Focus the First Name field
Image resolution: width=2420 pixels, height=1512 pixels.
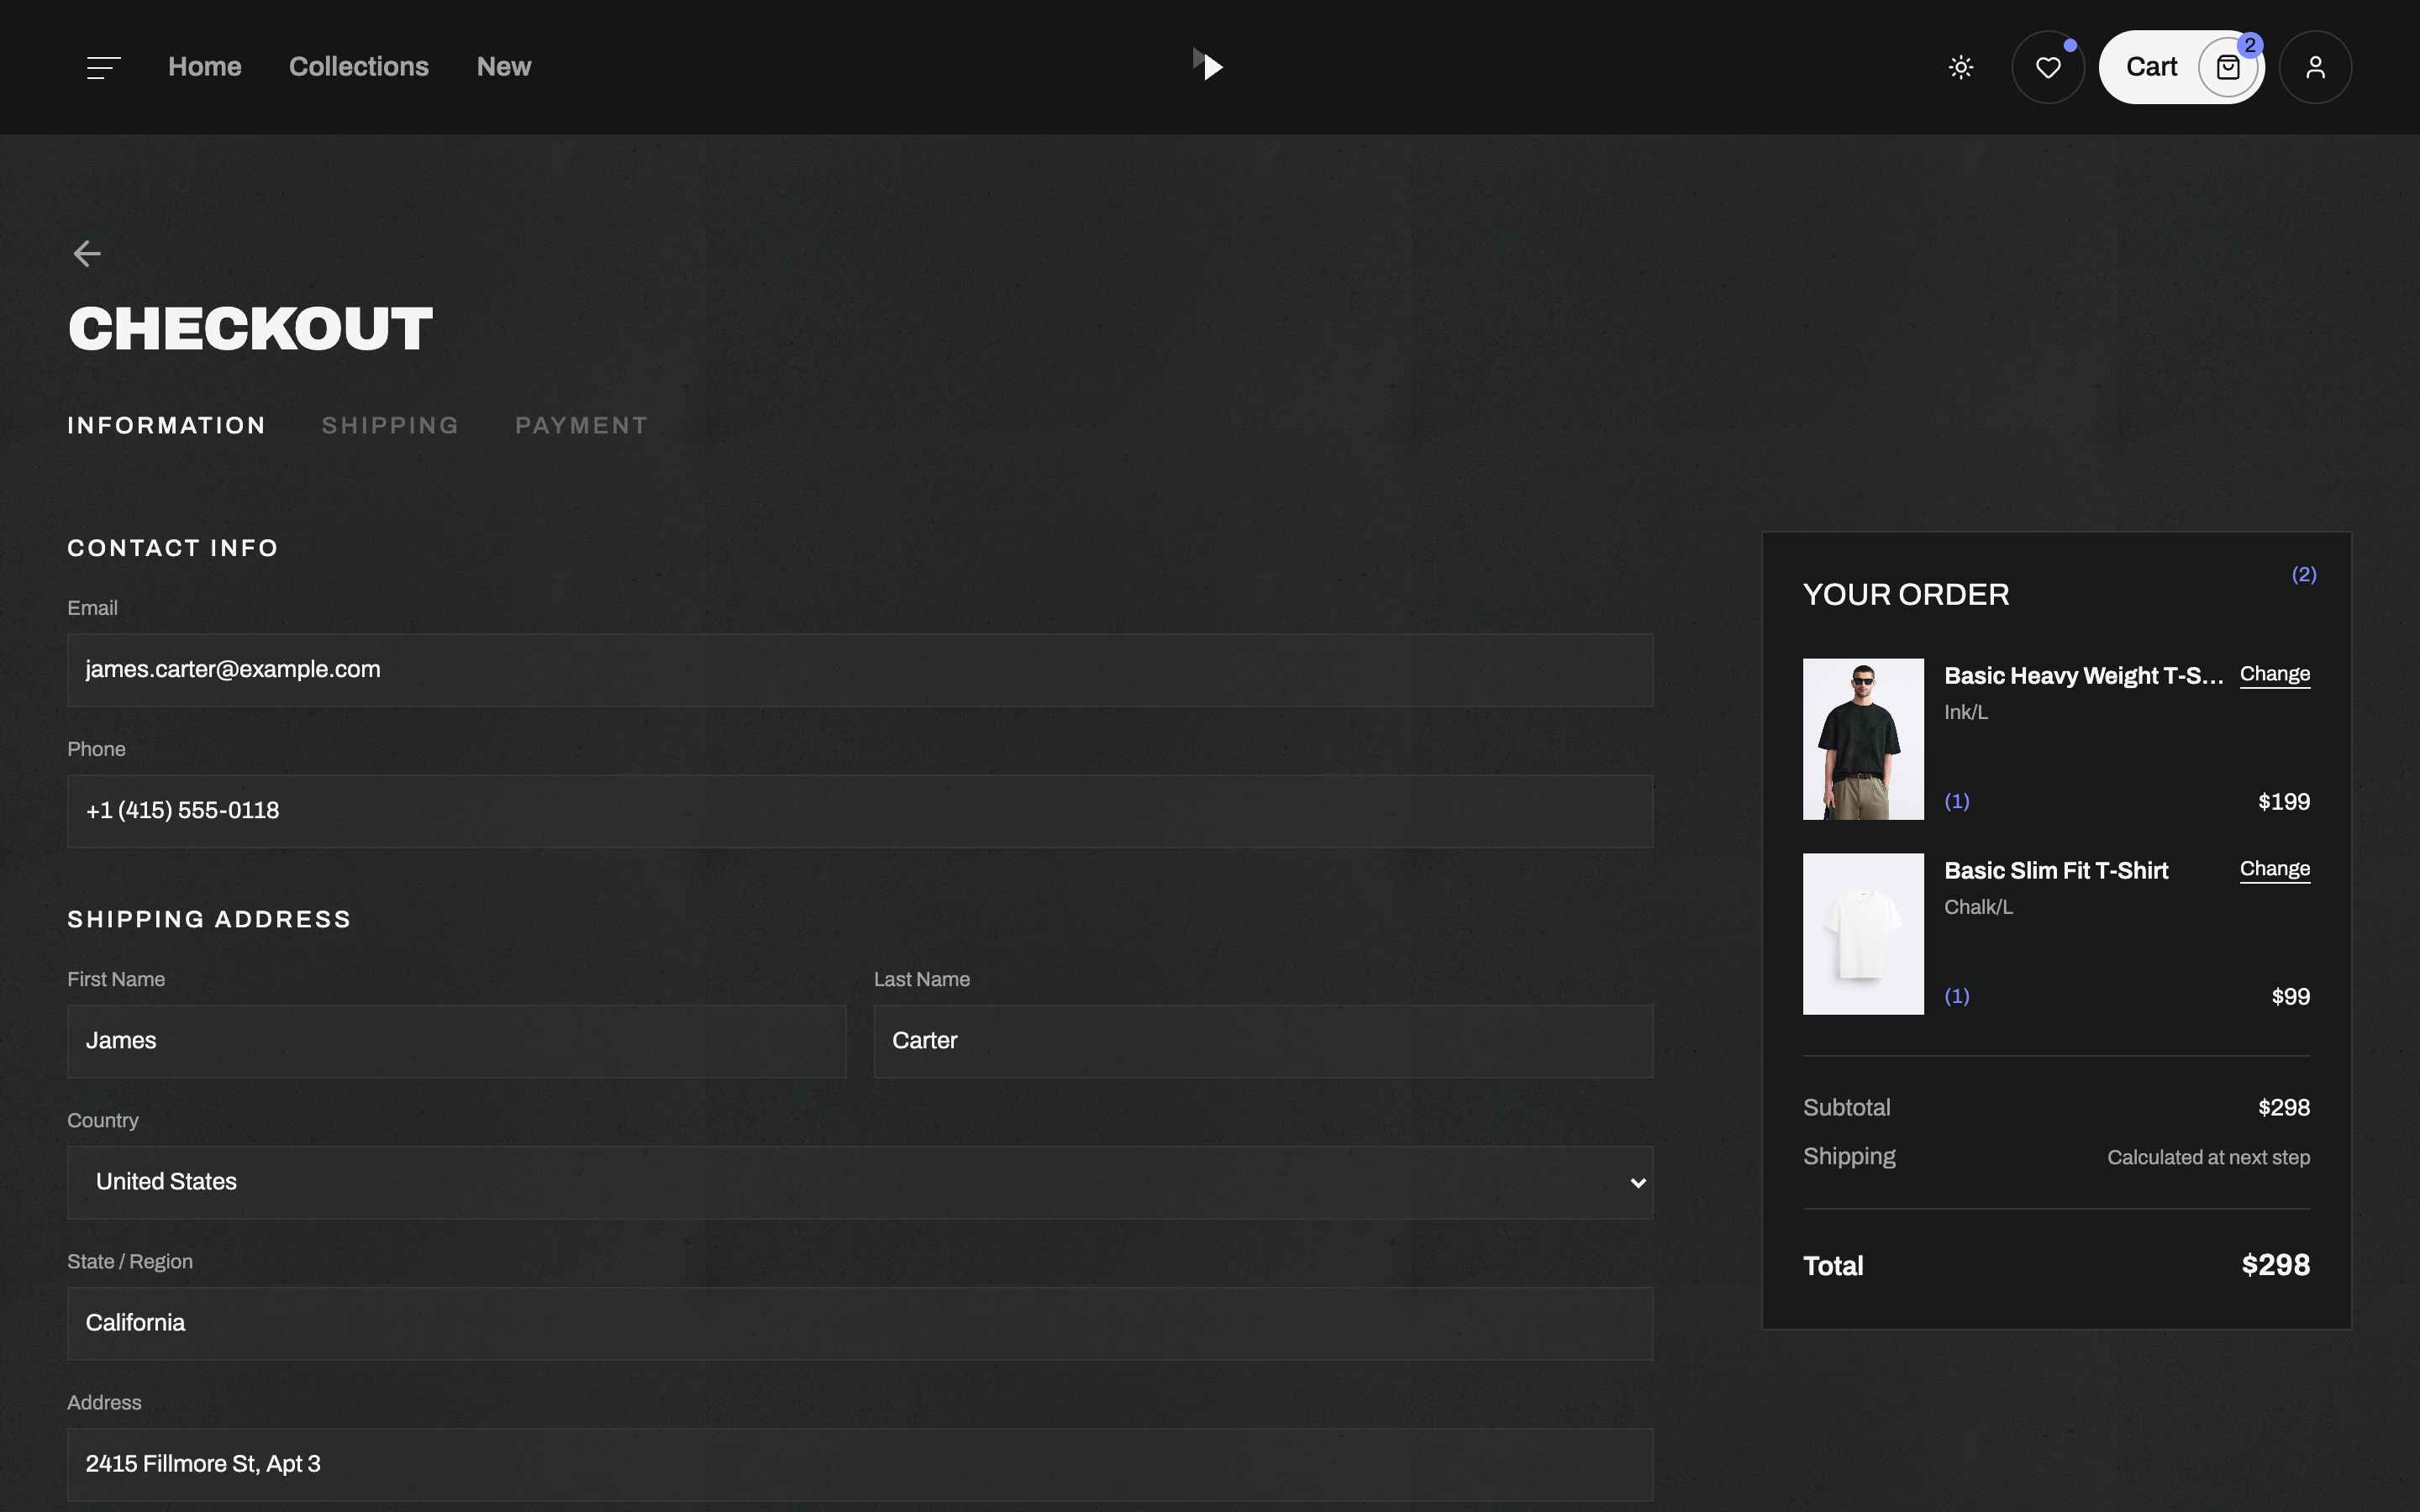[457, 1041]
